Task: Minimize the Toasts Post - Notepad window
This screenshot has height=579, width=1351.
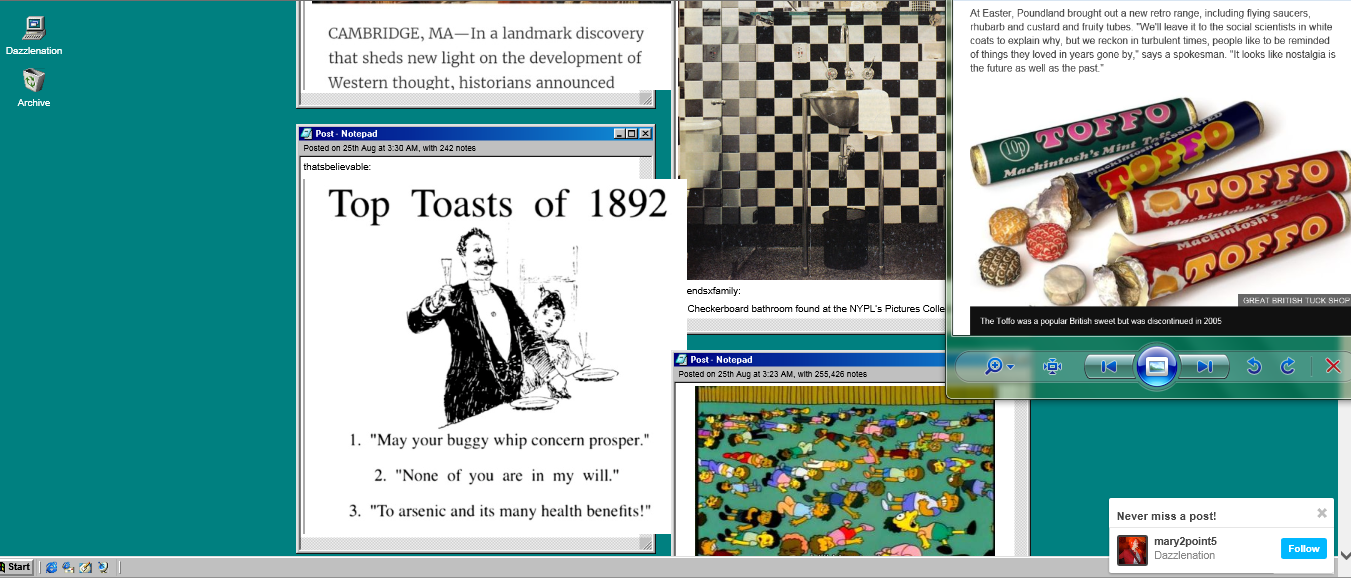Action: (x=620, y=133)
